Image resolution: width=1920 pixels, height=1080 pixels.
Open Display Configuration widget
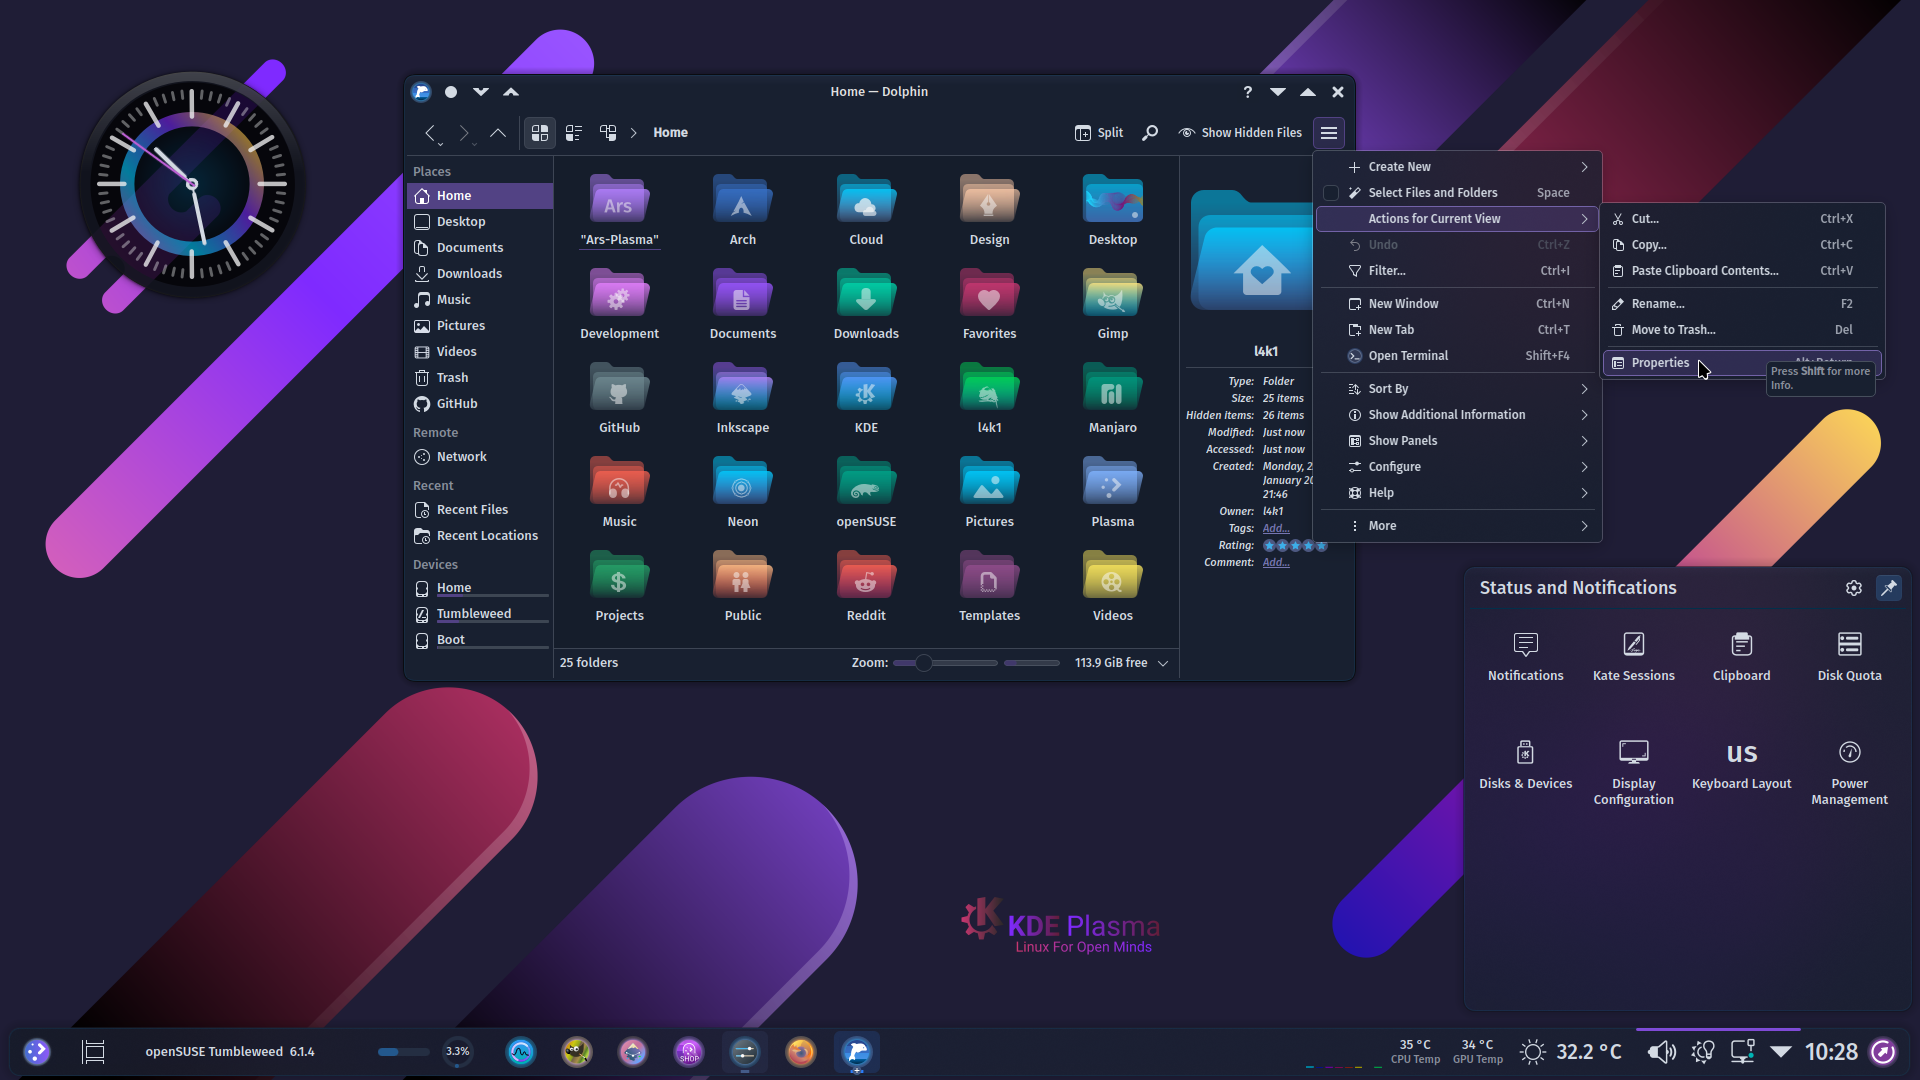1634,772
